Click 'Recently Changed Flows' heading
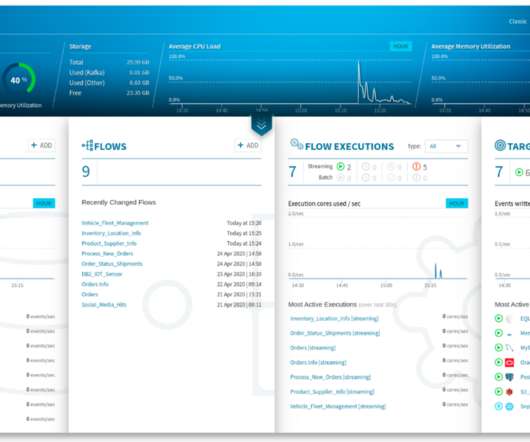 [x=119, y=202]
